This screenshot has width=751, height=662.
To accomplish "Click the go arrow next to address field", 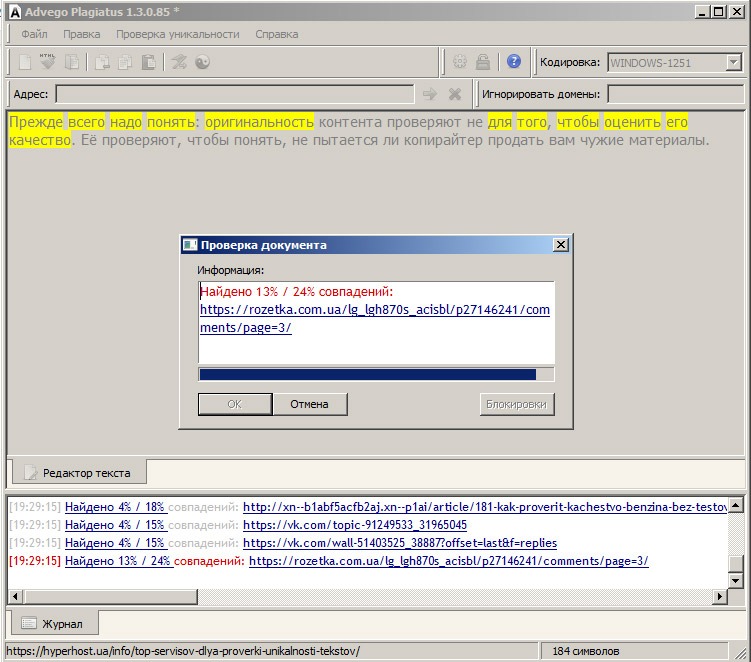I will (430, 94).
